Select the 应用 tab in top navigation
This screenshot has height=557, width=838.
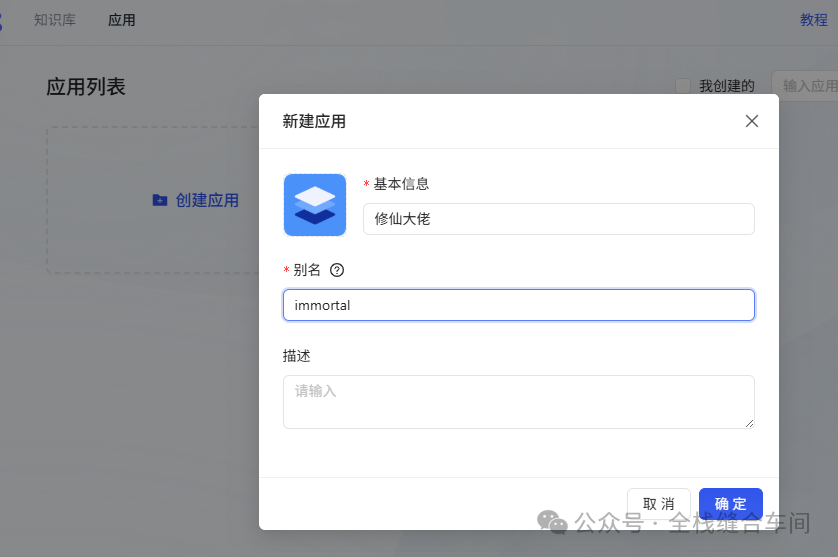click(121, 20)
